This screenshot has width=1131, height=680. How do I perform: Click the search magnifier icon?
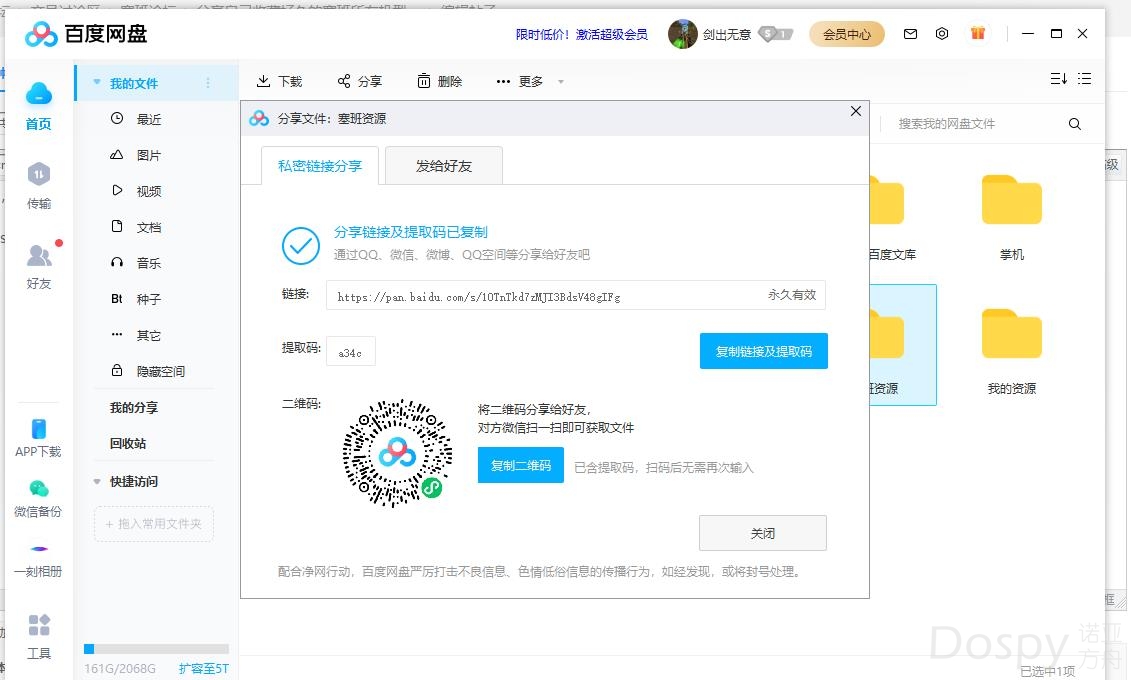coord(1075,124)
